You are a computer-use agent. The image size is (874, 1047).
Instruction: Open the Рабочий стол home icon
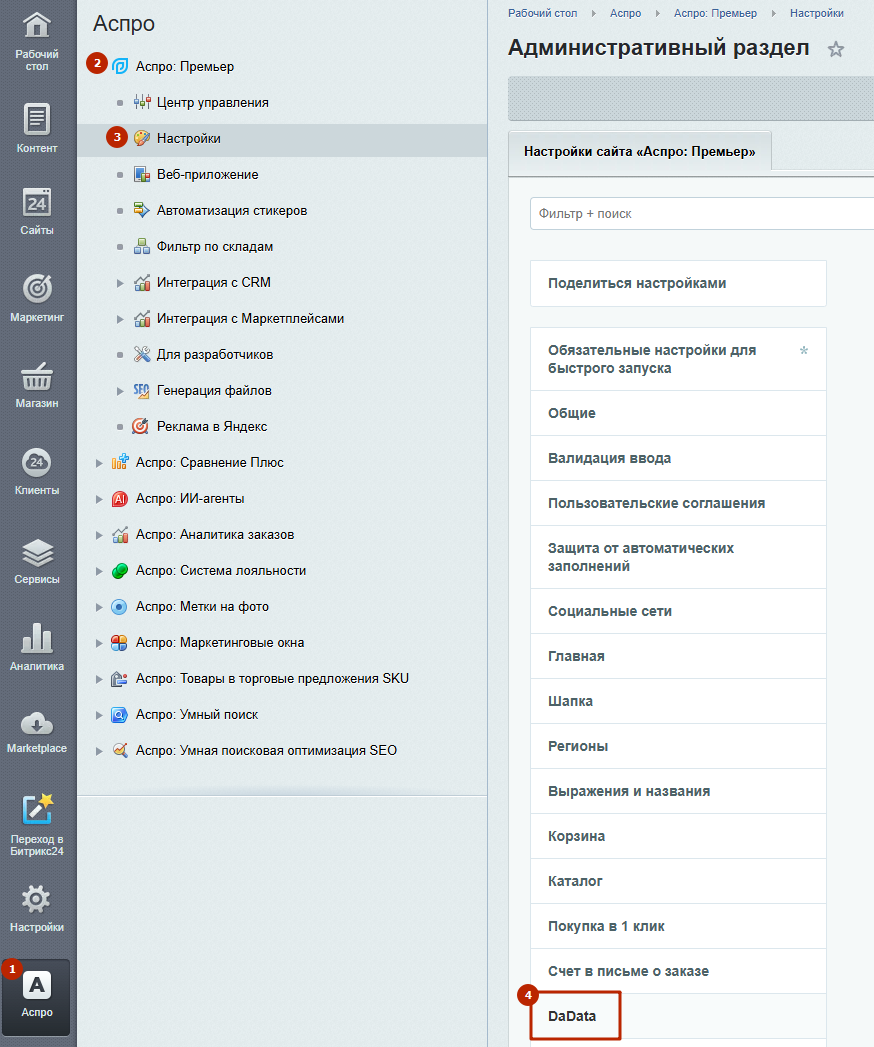(x=37, y=27)
